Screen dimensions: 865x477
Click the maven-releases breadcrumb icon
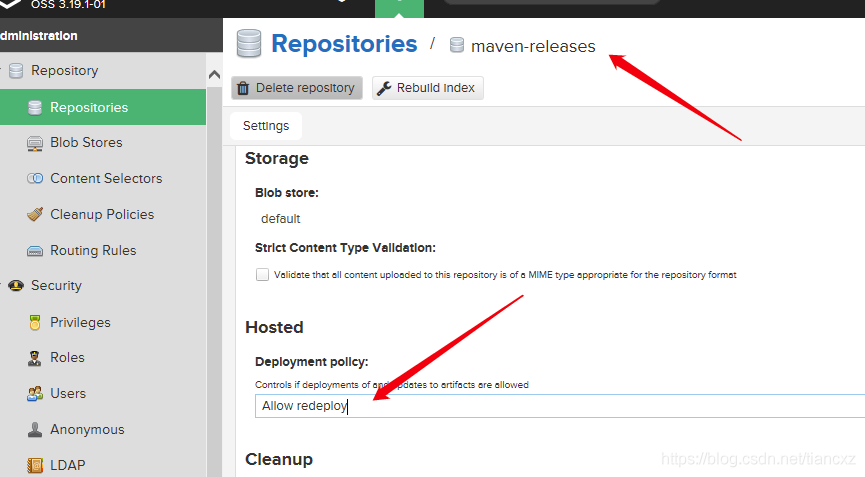[457, 45]
